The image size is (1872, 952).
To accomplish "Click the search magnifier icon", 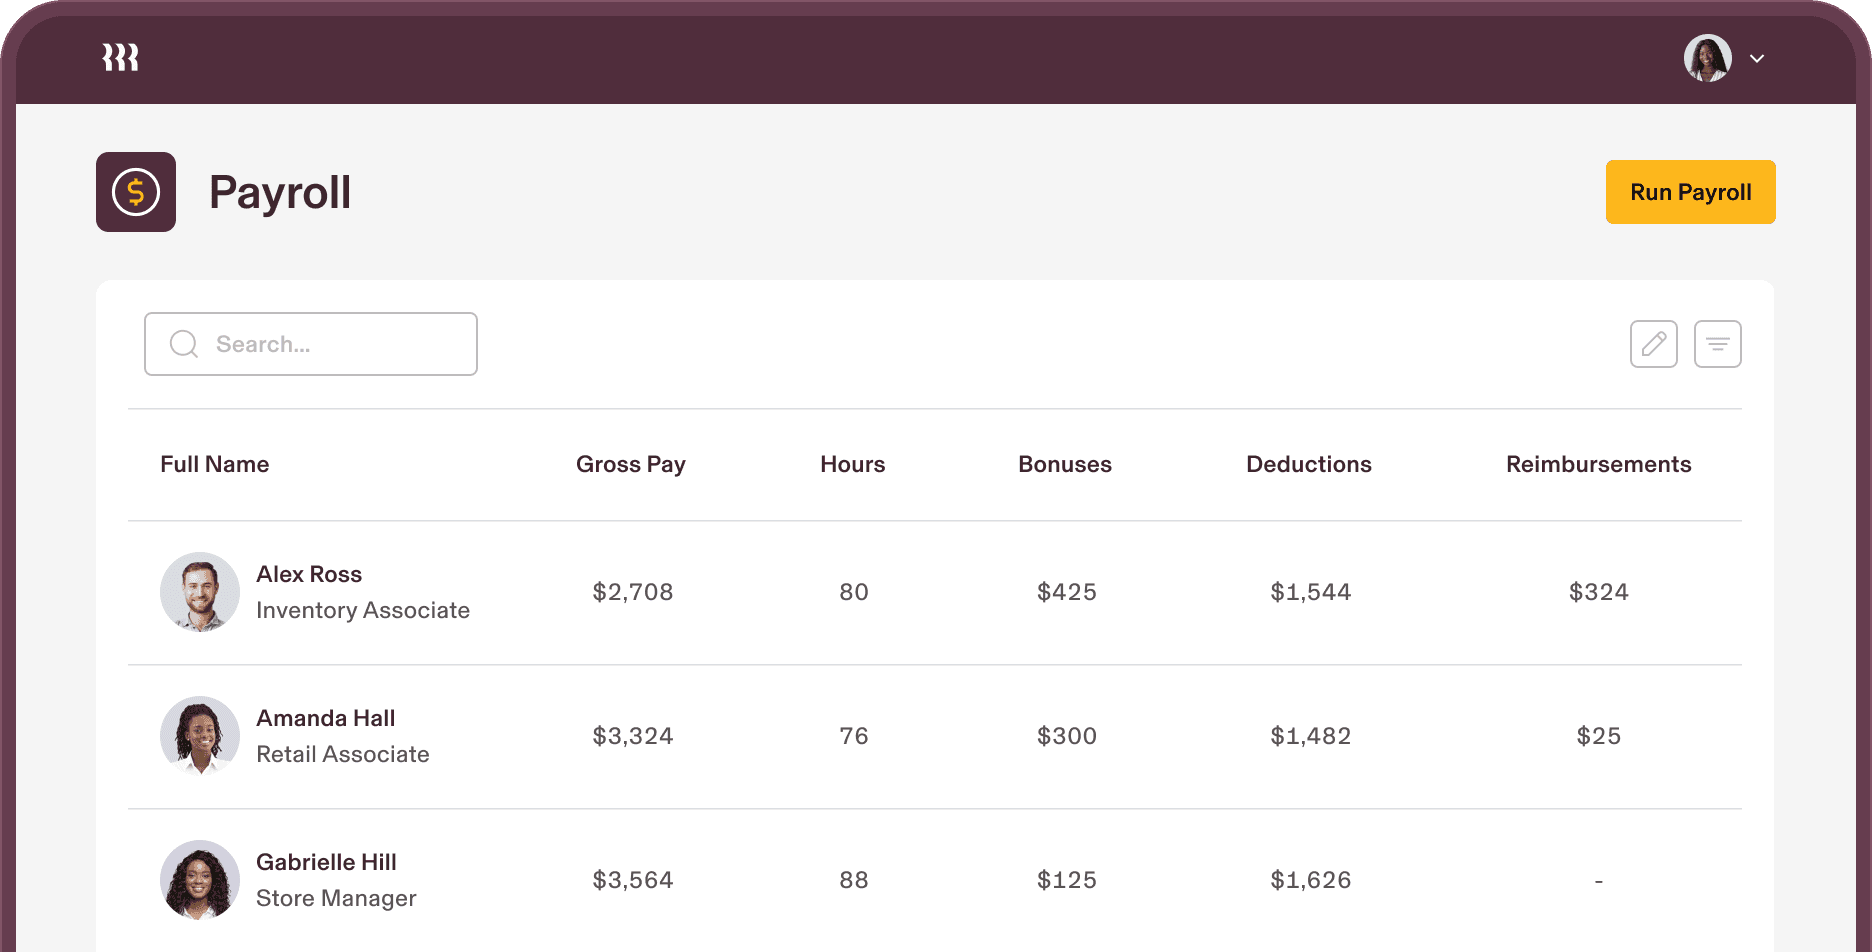I will (184, 344).
